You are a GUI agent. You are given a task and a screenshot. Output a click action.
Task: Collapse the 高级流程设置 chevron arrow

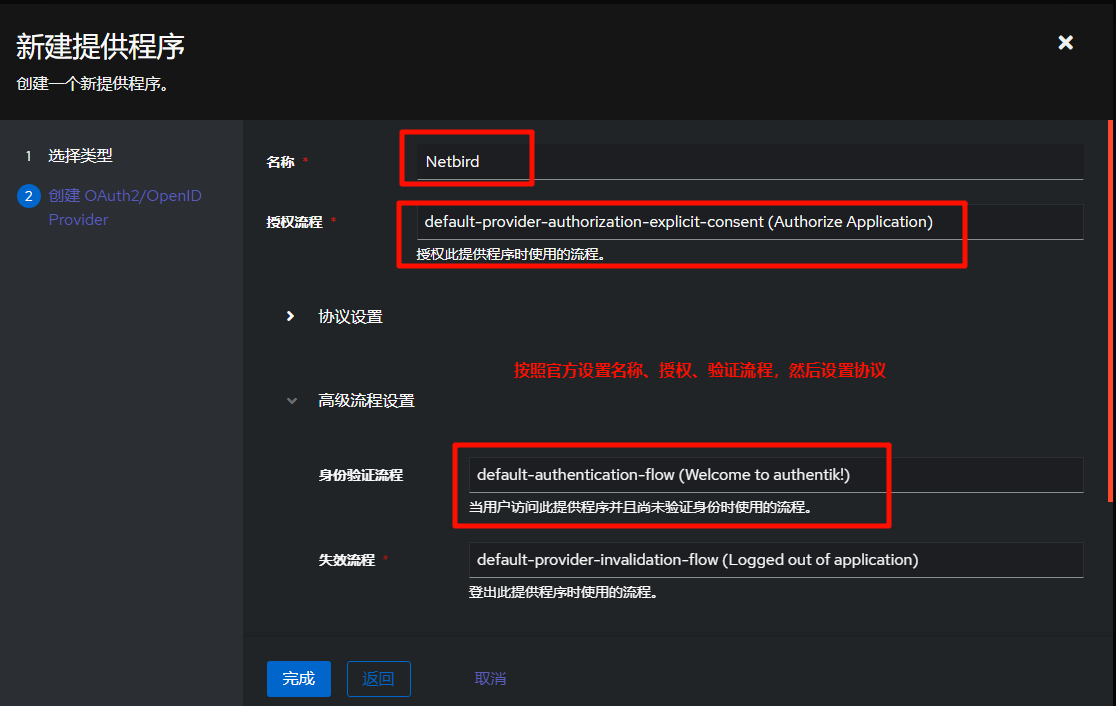coord(291,400)
